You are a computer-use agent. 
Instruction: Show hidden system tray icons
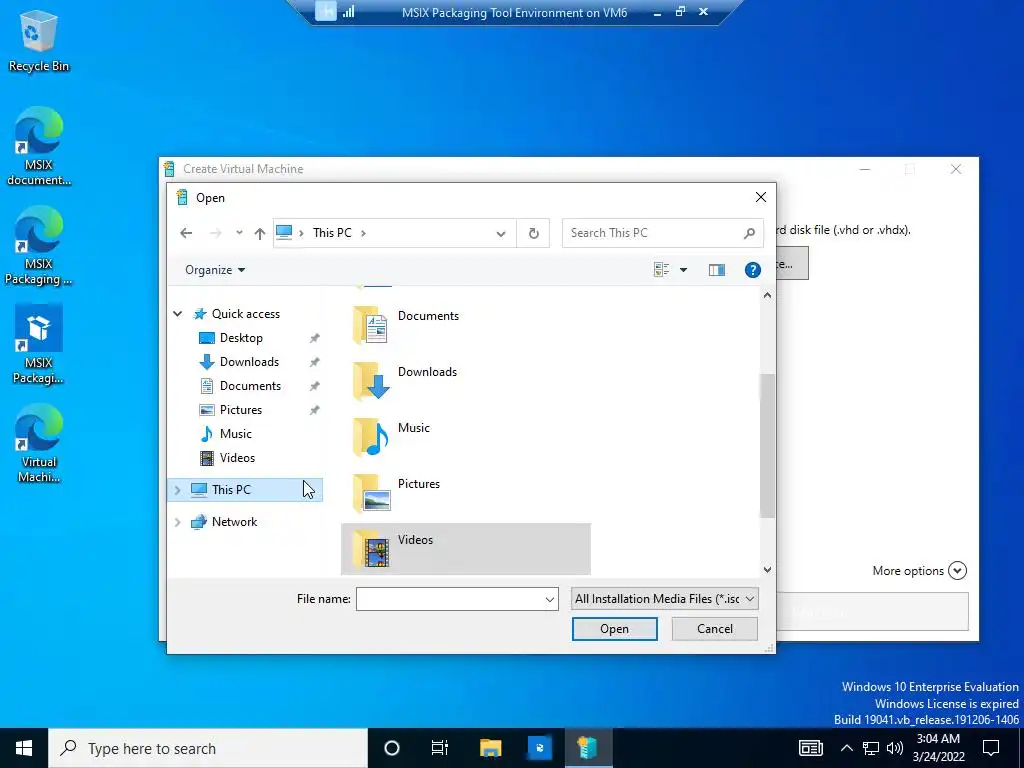(846, 748)
